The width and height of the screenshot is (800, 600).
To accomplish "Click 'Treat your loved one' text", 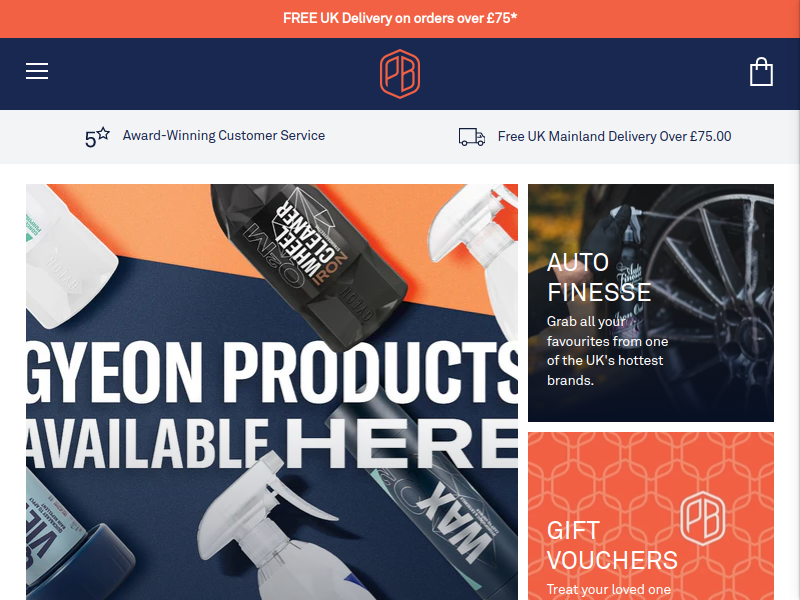I will tap(608, 589).
